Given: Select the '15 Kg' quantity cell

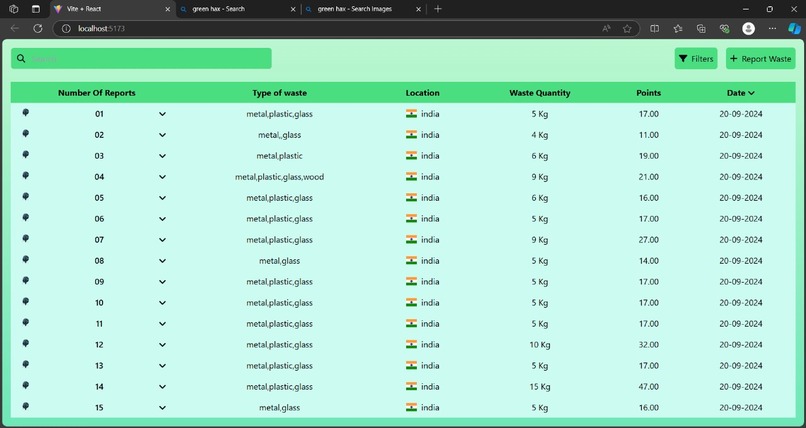Looking at the screenshot, I should pyautogui.click(x=540, y=386).
